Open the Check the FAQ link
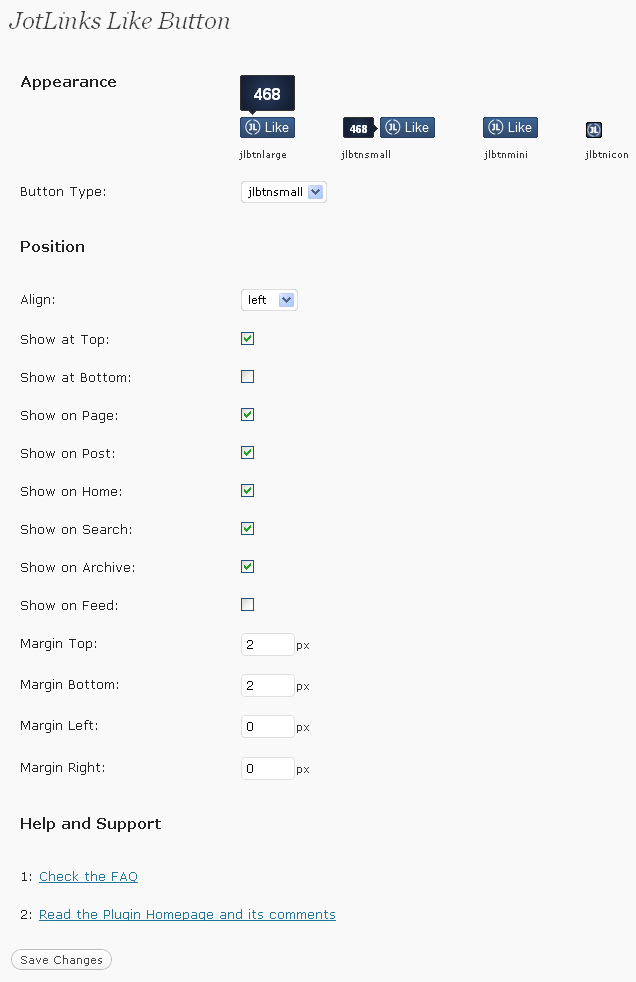This screenshot has width=636, height=982. pyautogui.click(x=88, y=877)
